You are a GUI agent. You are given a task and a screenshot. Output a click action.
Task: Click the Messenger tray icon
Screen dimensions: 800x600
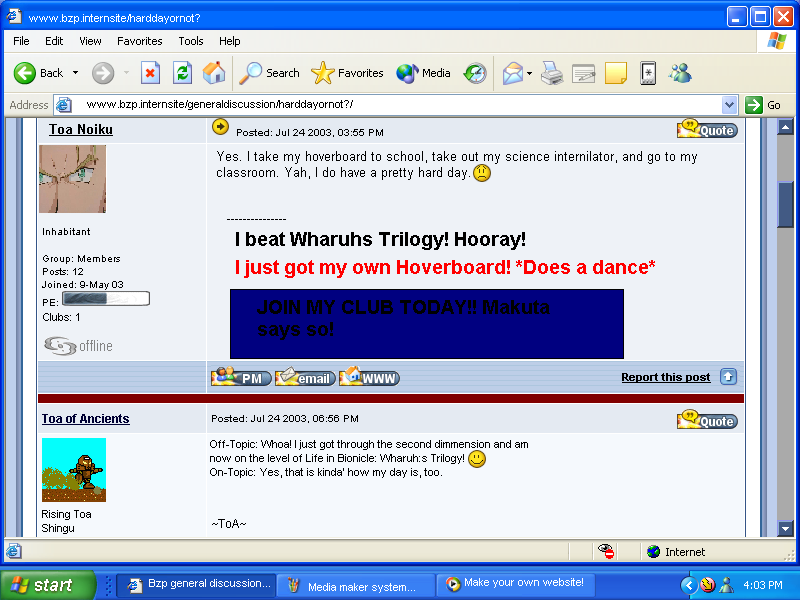pyautogui.click(x=726, y=585)
